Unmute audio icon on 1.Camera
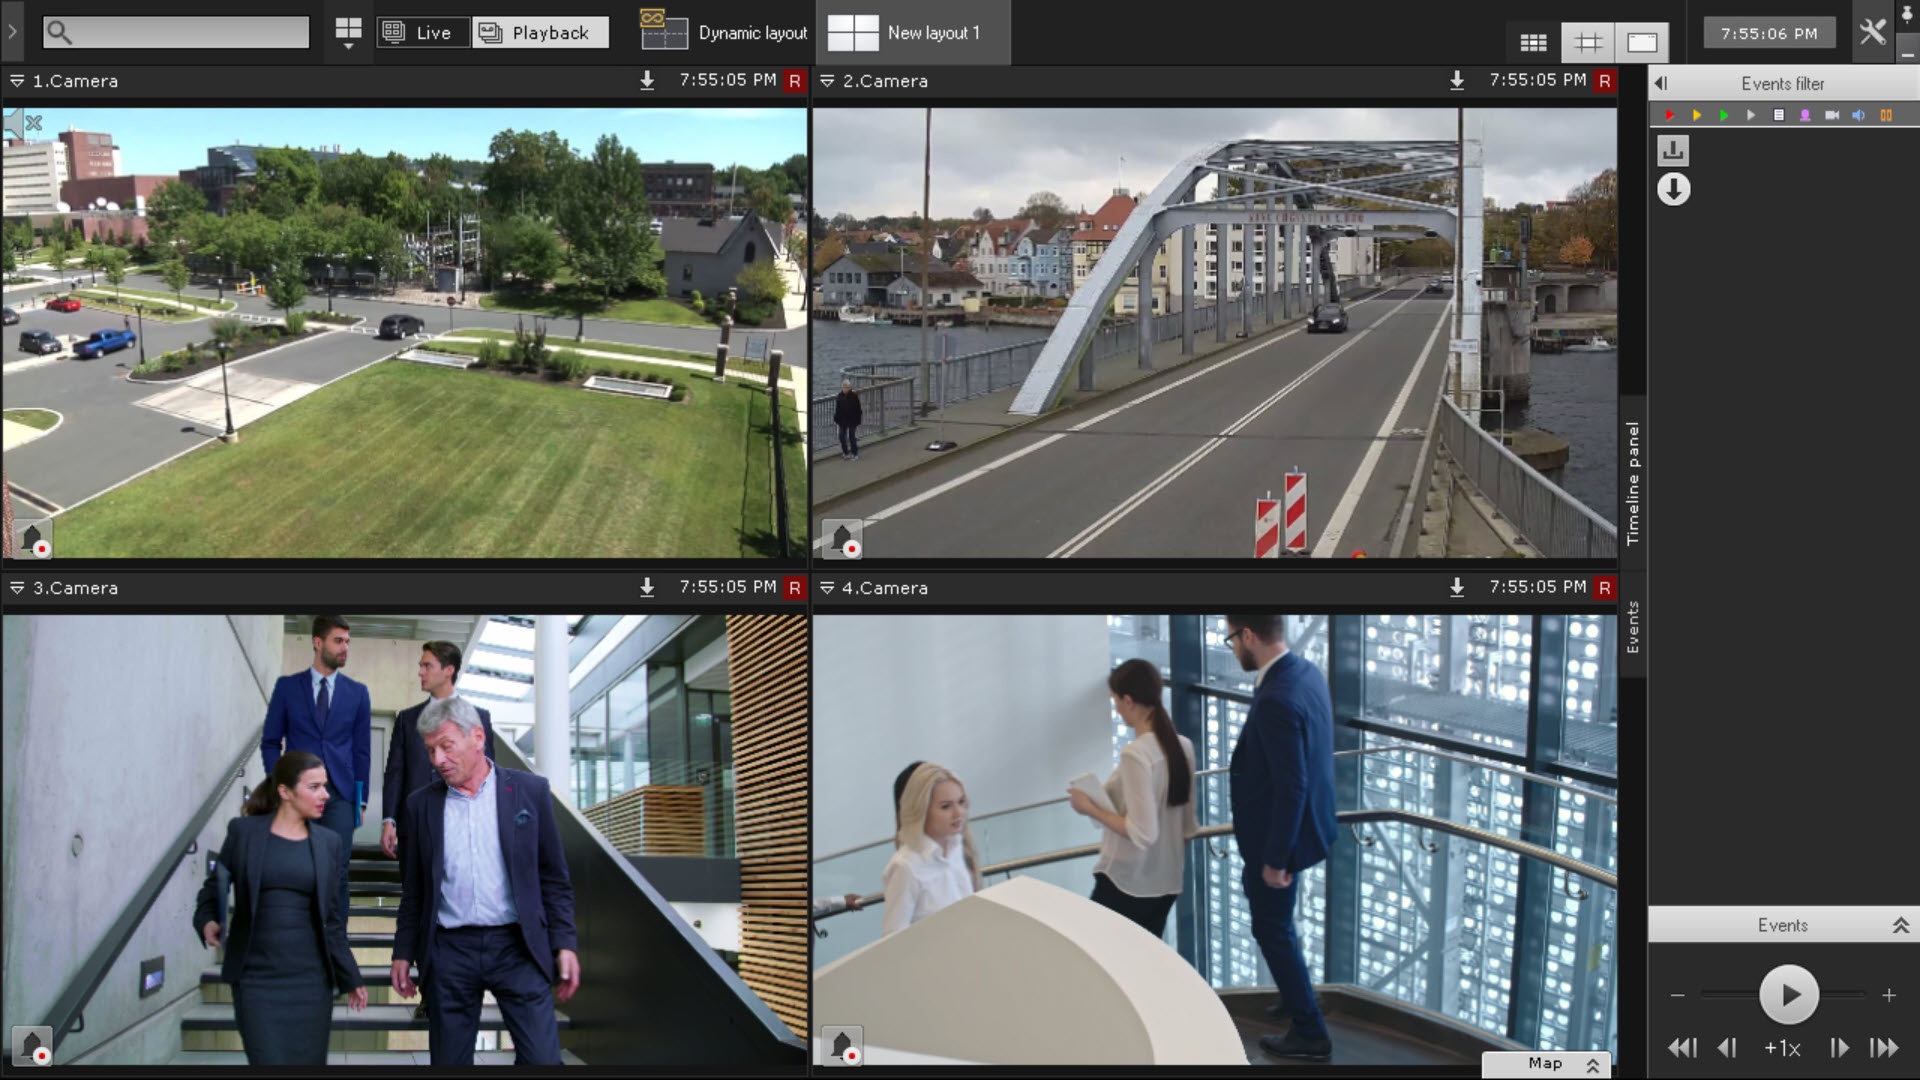1920x1080 pixels. click(22, 123)
